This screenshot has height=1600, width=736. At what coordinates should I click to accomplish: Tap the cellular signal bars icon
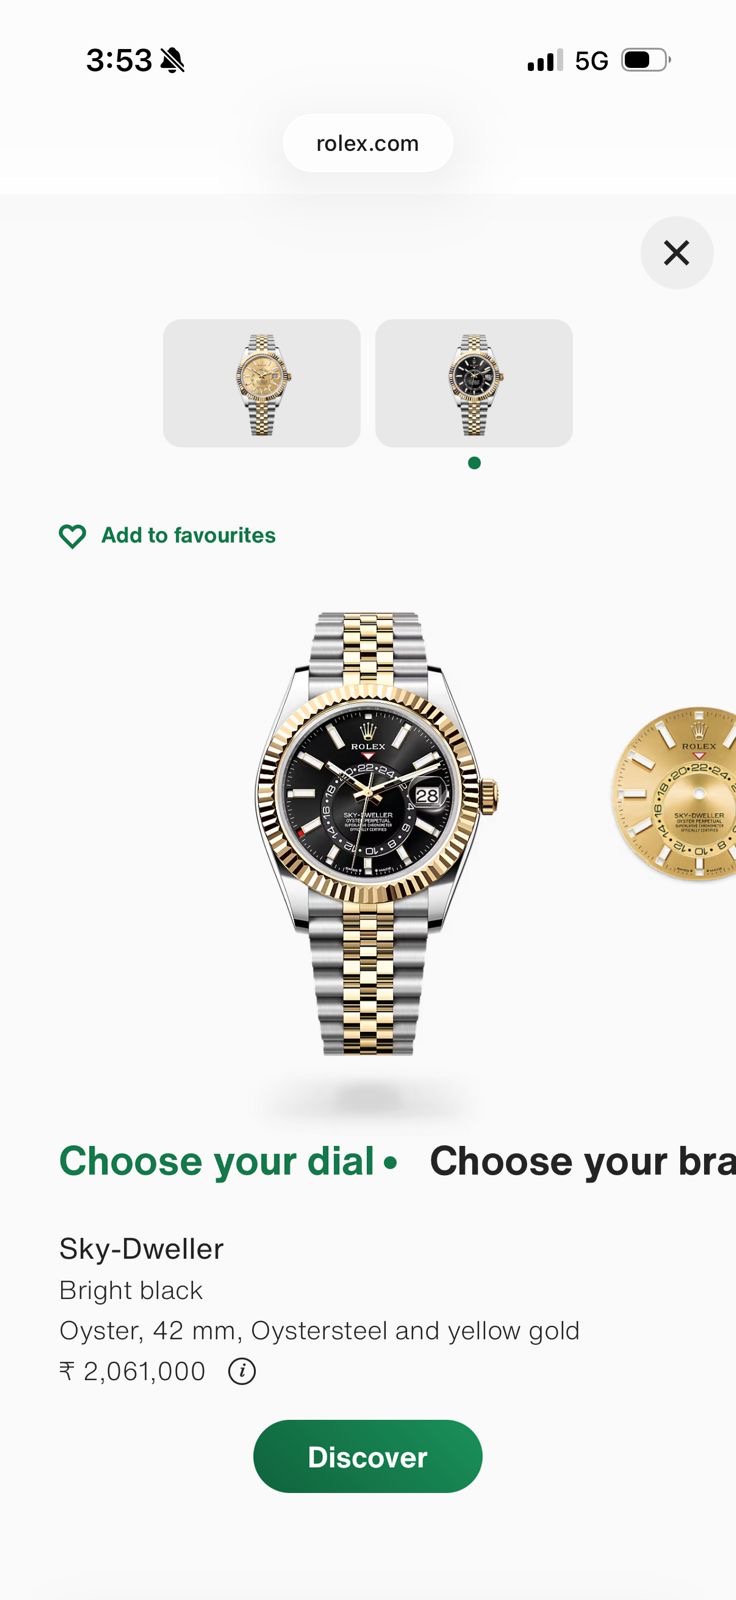coord(545,61)
